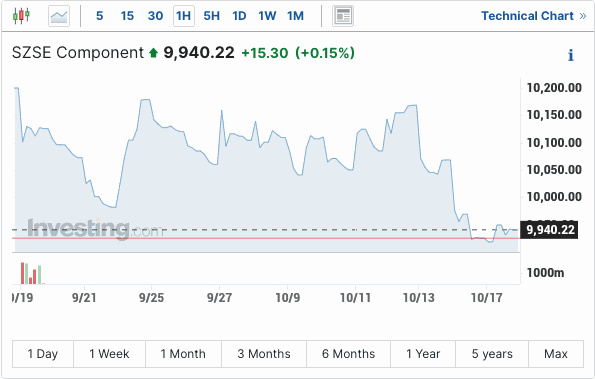Image resolution: width=595 pixels, height=379 pixels.
Task: Click the +15.30 change value
Action: 265,53
